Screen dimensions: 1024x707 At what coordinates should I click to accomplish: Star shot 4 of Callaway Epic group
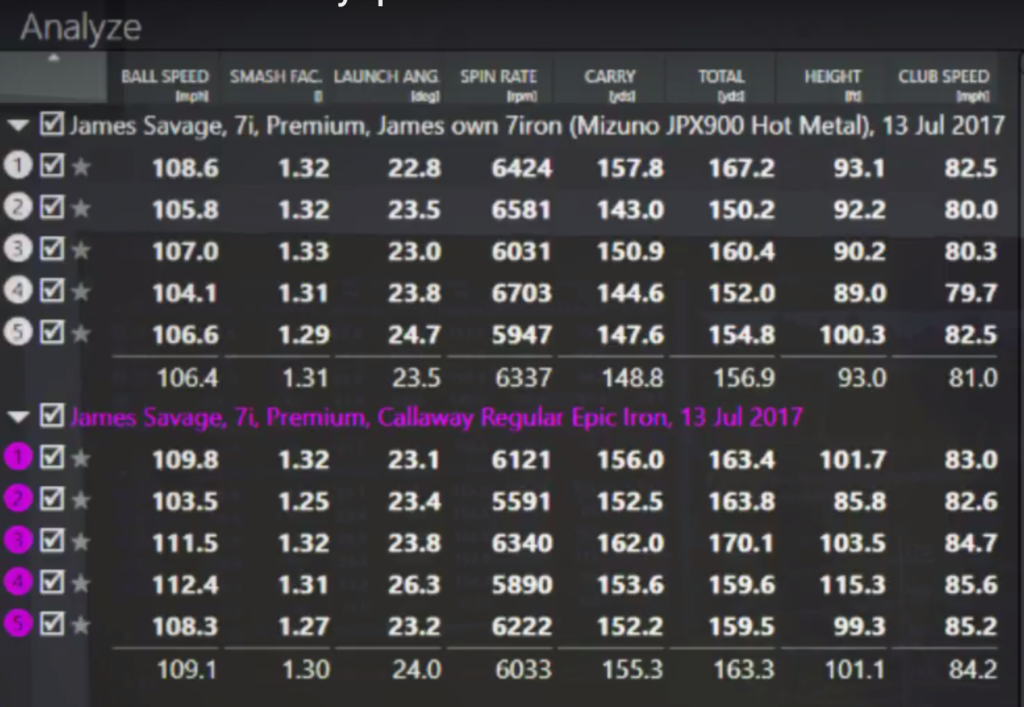pos(81,583)
